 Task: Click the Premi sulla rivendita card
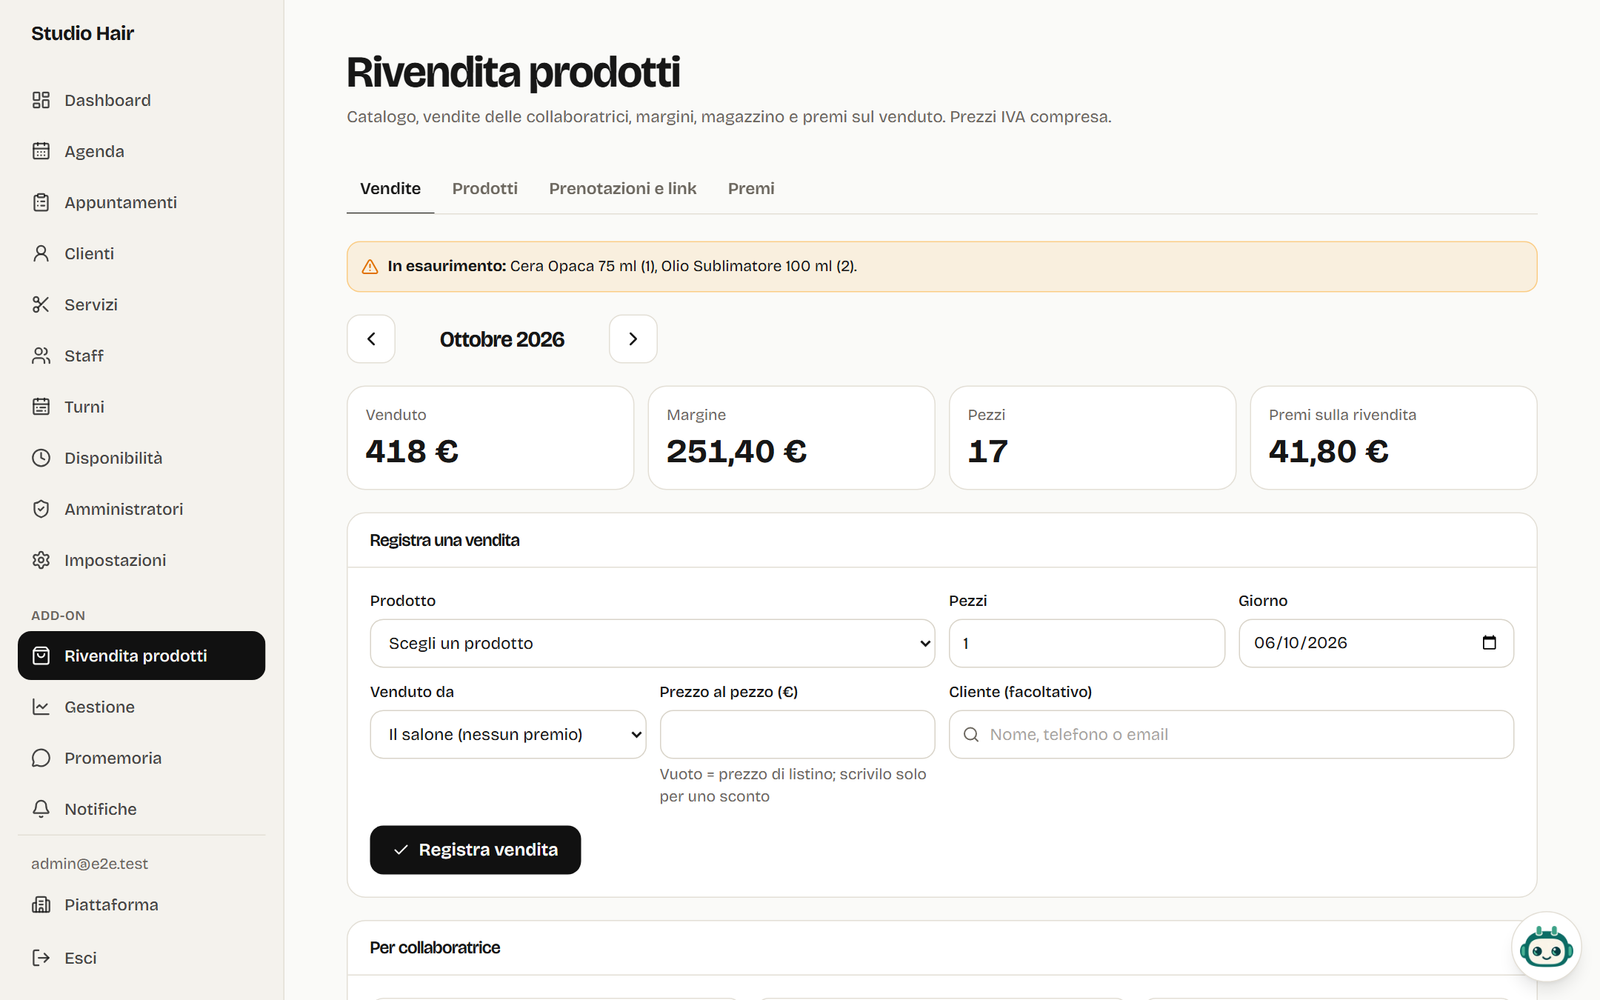tap(1393, 438)
